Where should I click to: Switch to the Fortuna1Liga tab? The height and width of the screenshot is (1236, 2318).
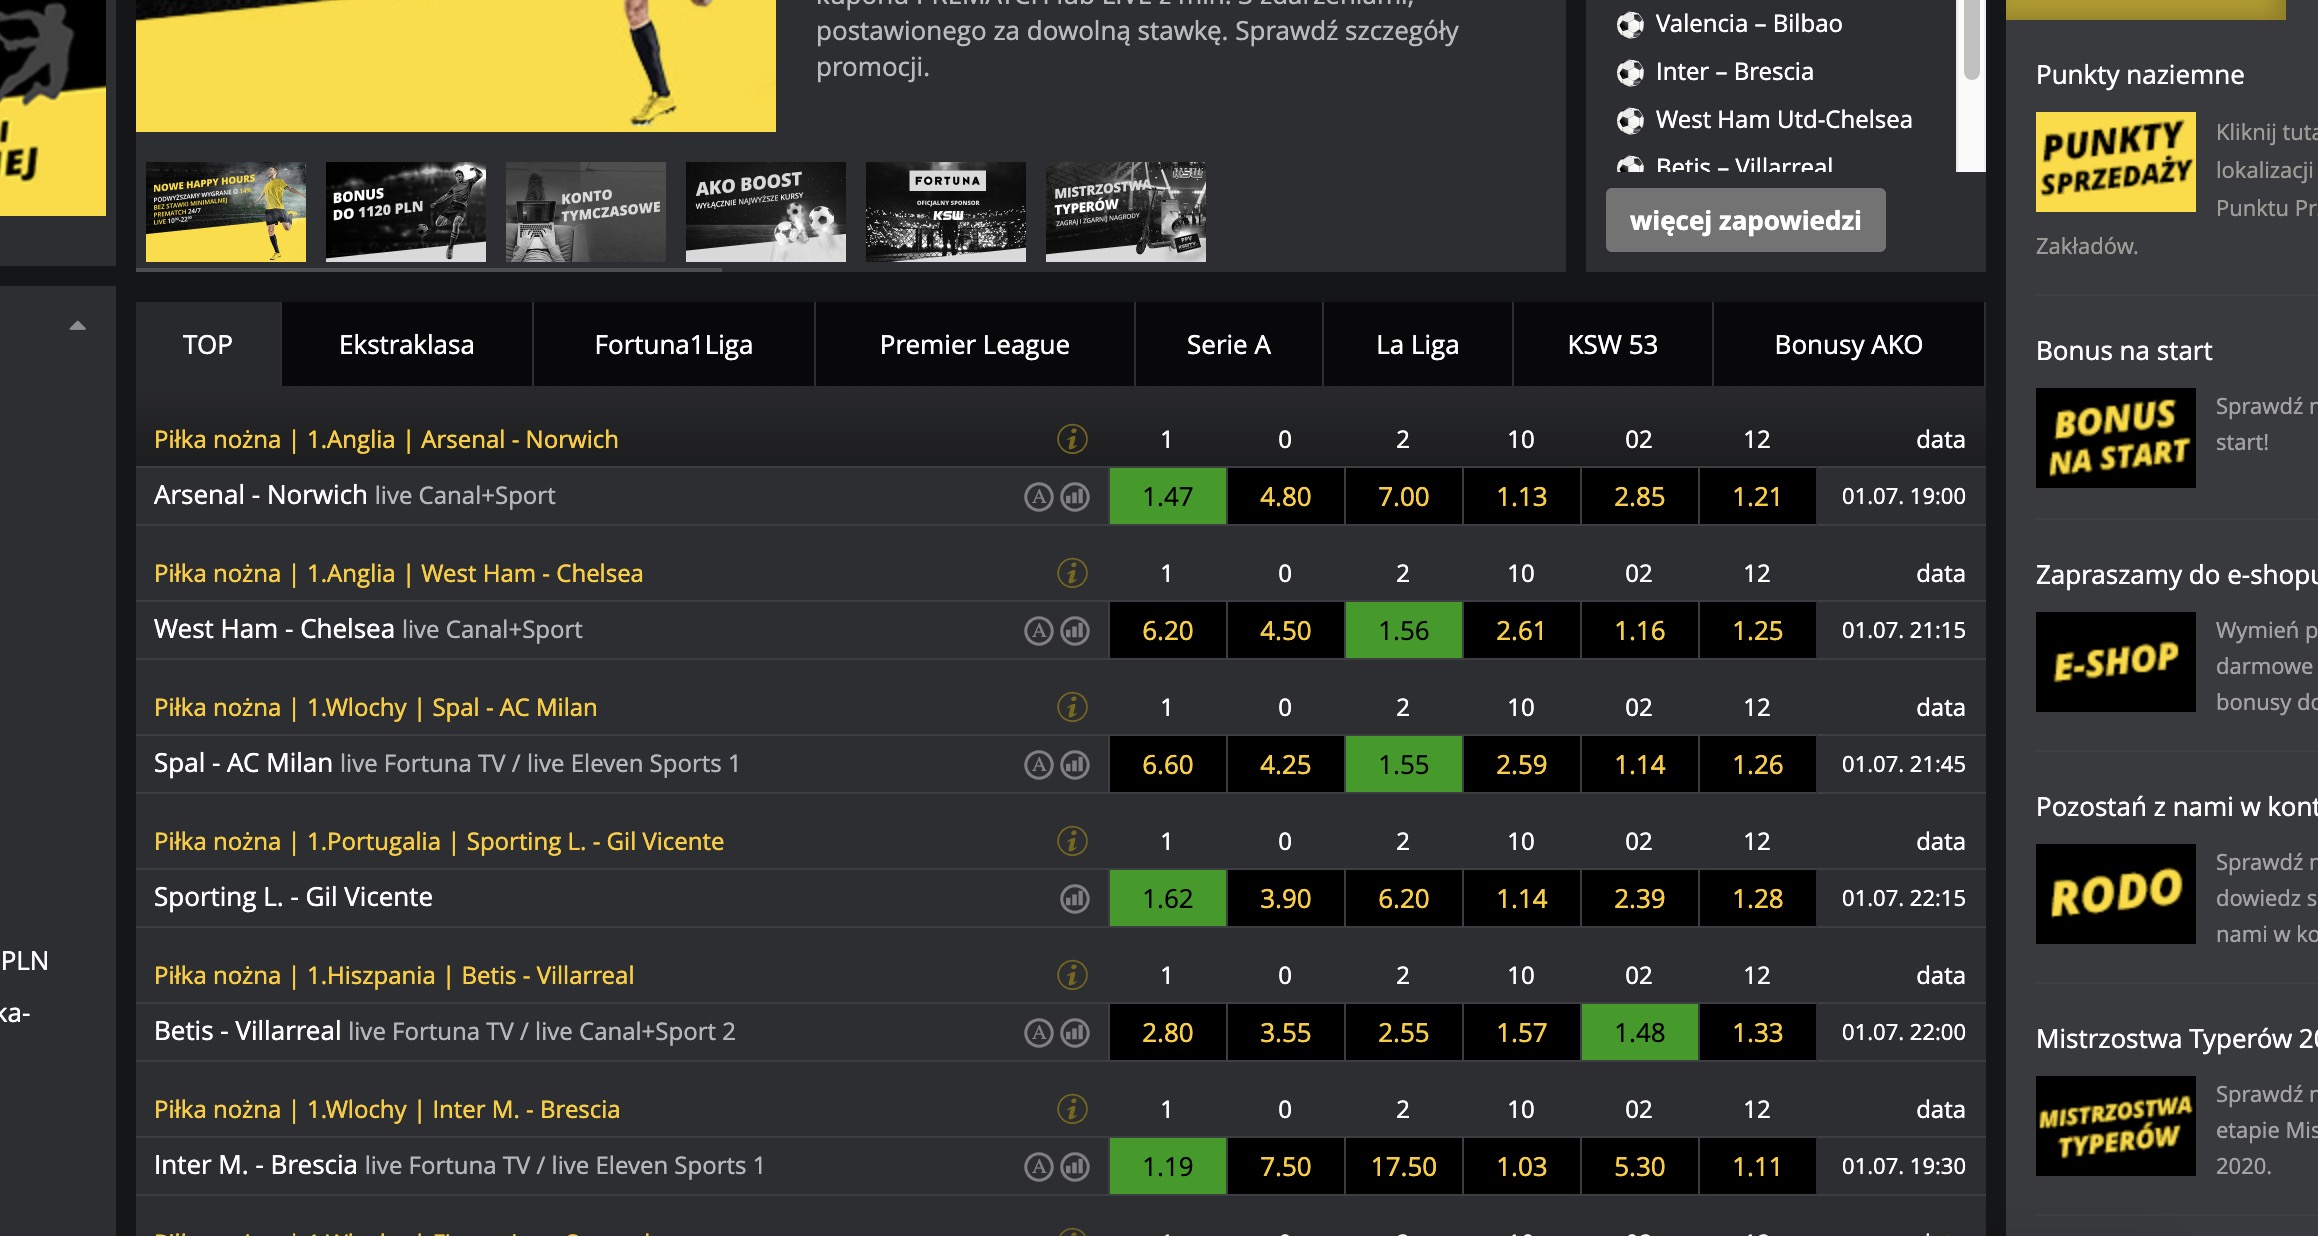point(674,344)
